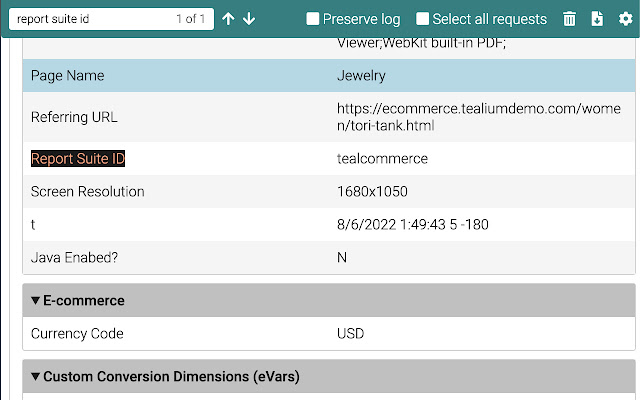Toggle the Preserve log checkbox
640x400 pixels.
tap(313, 19)
